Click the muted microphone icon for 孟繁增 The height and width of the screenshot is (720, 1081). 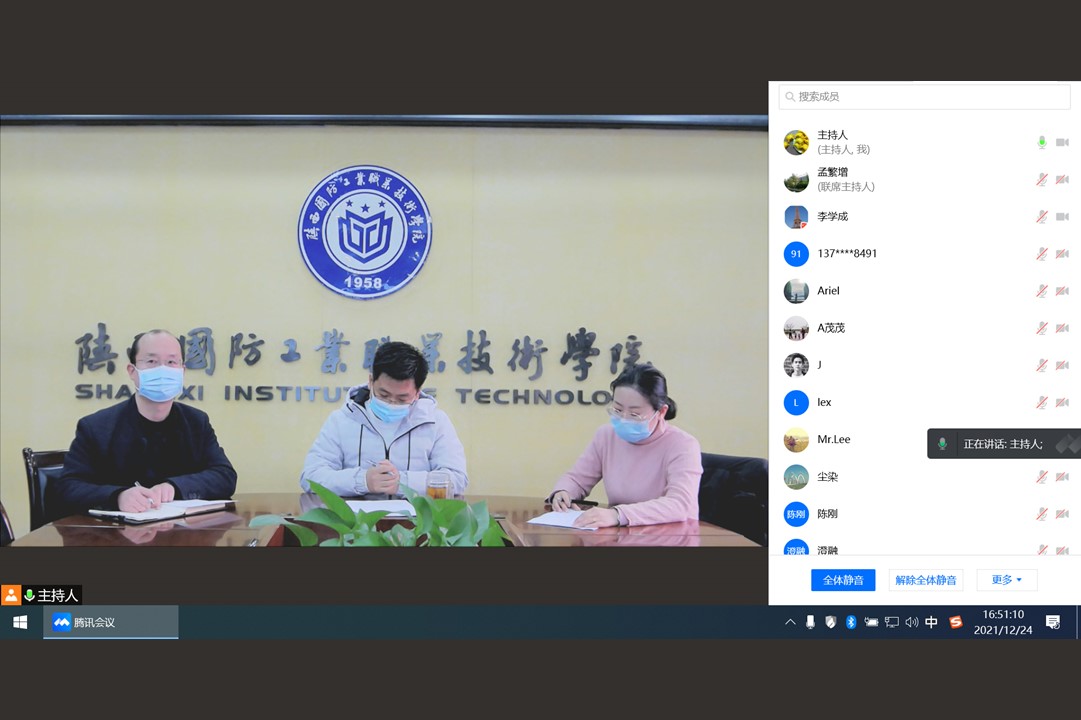click(1041, 180)
